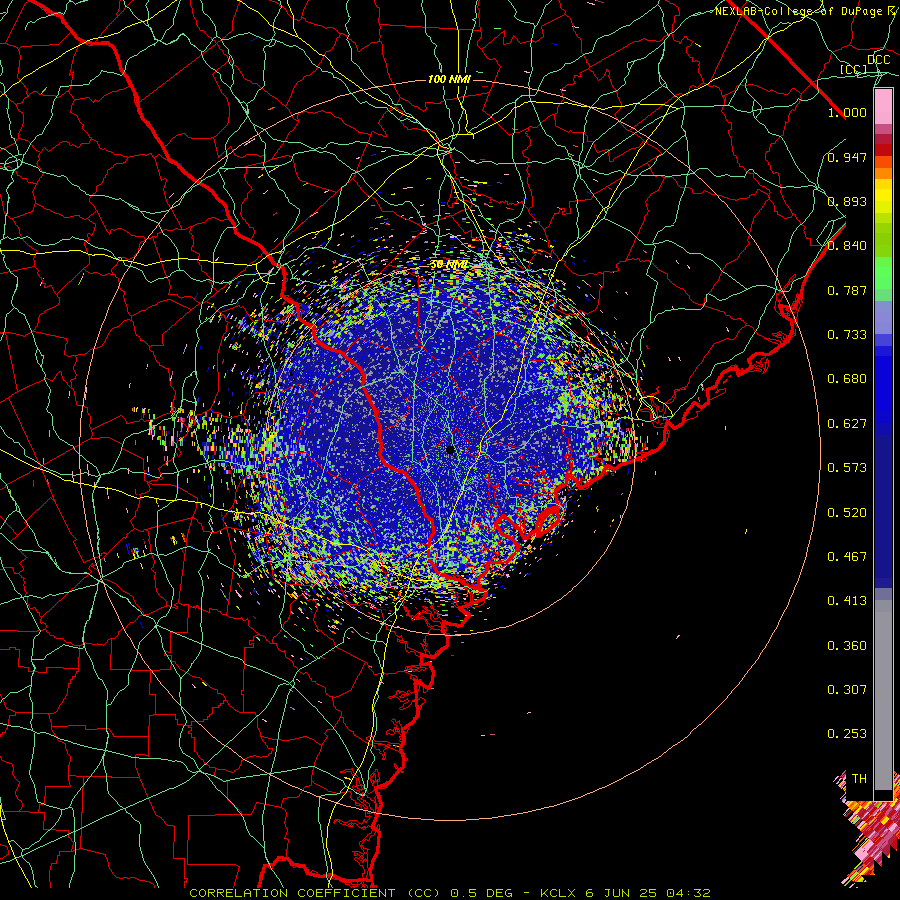Click the 0.573 scale label

click(847, 468)
